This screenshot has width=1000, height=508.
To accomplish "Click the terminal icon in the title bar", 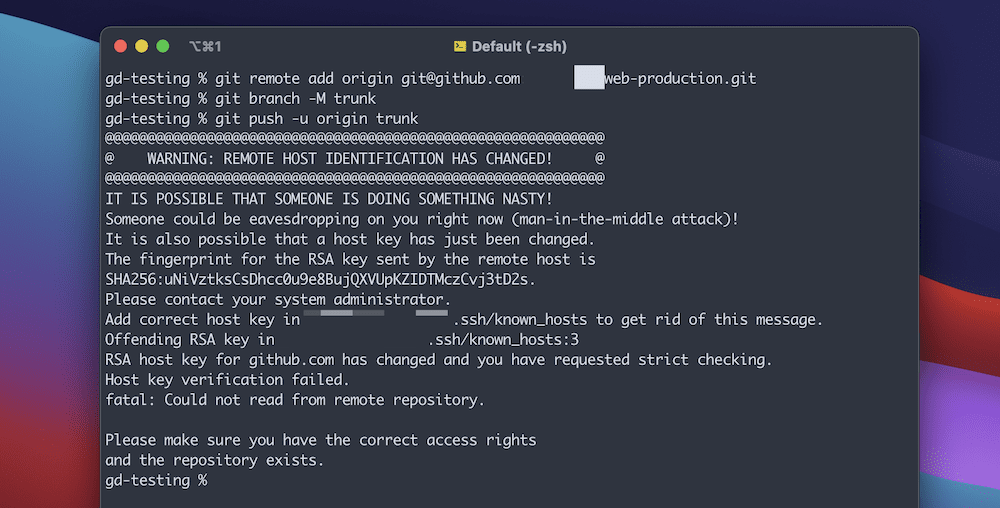I will (460, 46).
